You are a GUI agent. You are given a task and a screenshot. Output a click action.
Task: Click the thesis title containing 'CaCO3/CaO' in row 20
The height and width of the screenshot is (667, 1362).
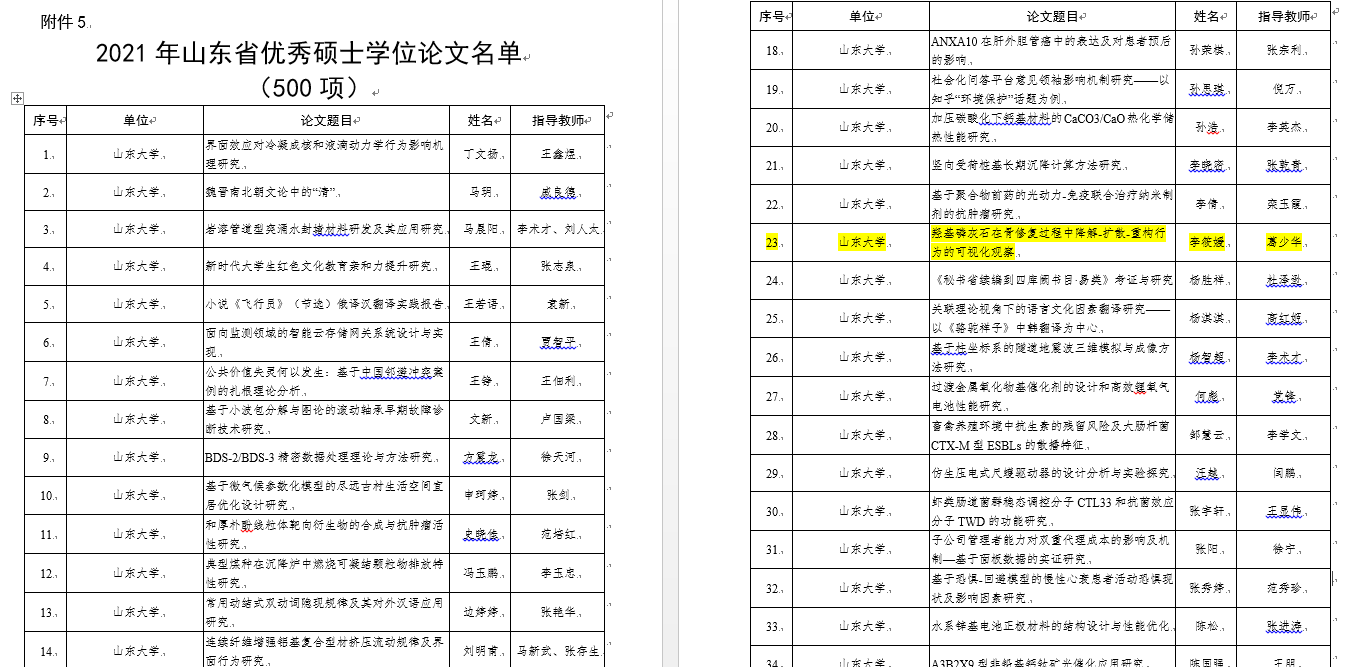(x=1053, y=127)
